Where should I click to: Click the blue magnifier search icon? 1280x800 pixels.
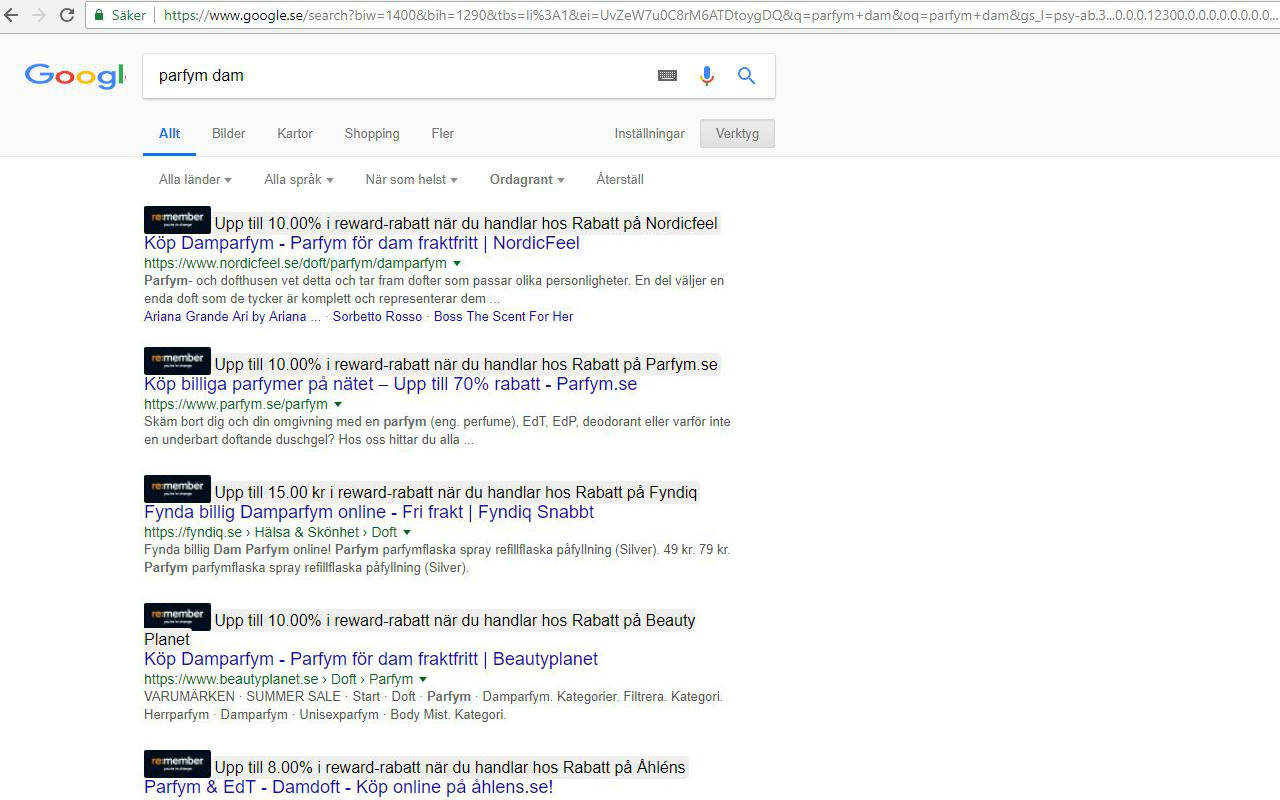[x=746, y=76]
